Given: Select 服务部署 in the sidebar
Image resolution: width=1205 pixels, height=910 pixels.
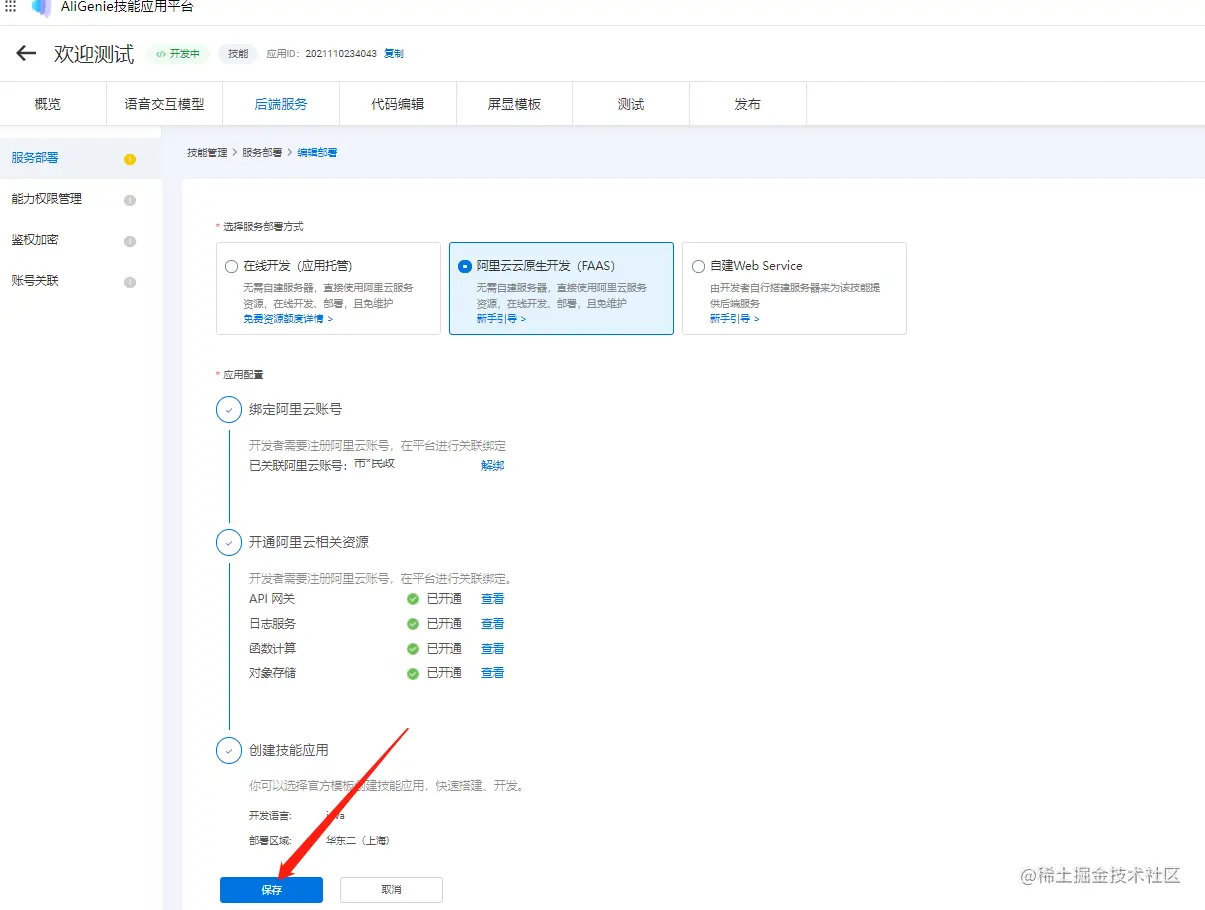Looking at the screenshot, I should pyautogui.click(x=80, y=158).
